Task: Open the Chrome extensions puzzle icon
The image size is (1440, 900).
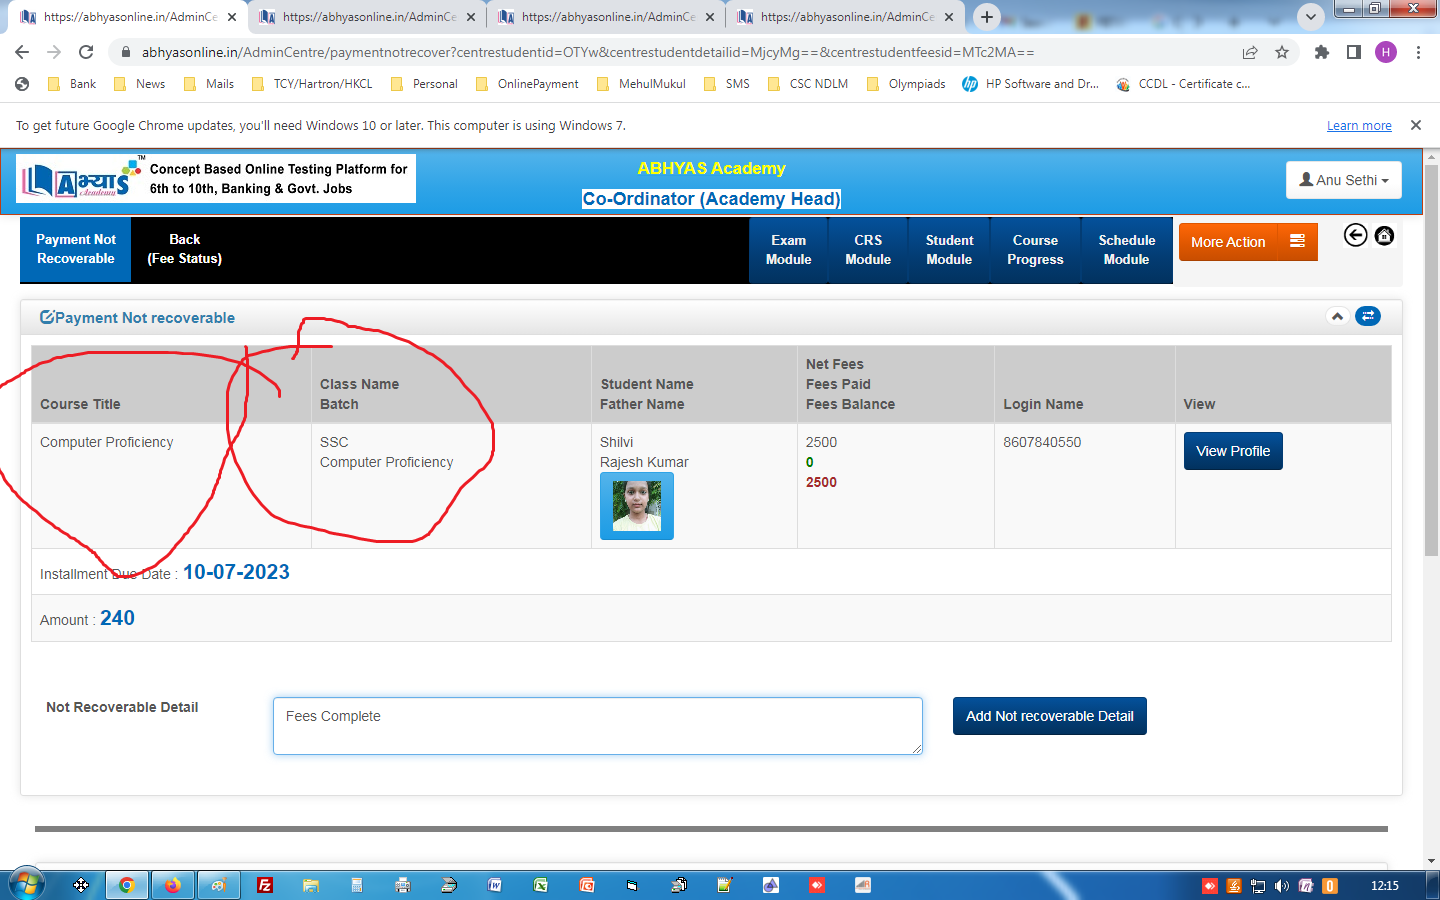Action: tap(1321, 52)
